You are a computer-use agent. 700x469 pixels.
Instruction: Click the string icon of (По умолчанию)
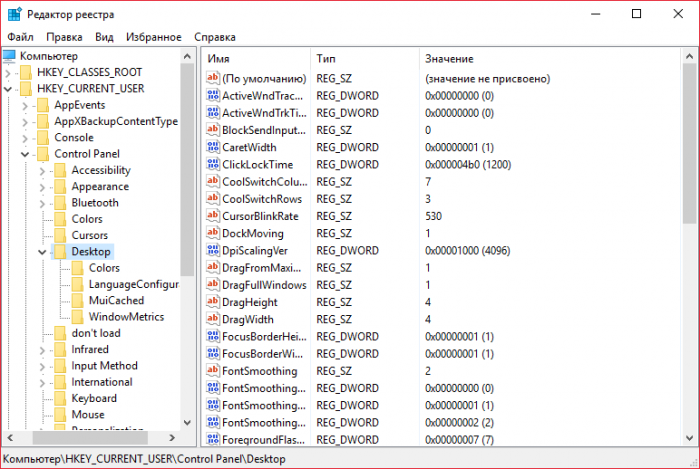212,78
